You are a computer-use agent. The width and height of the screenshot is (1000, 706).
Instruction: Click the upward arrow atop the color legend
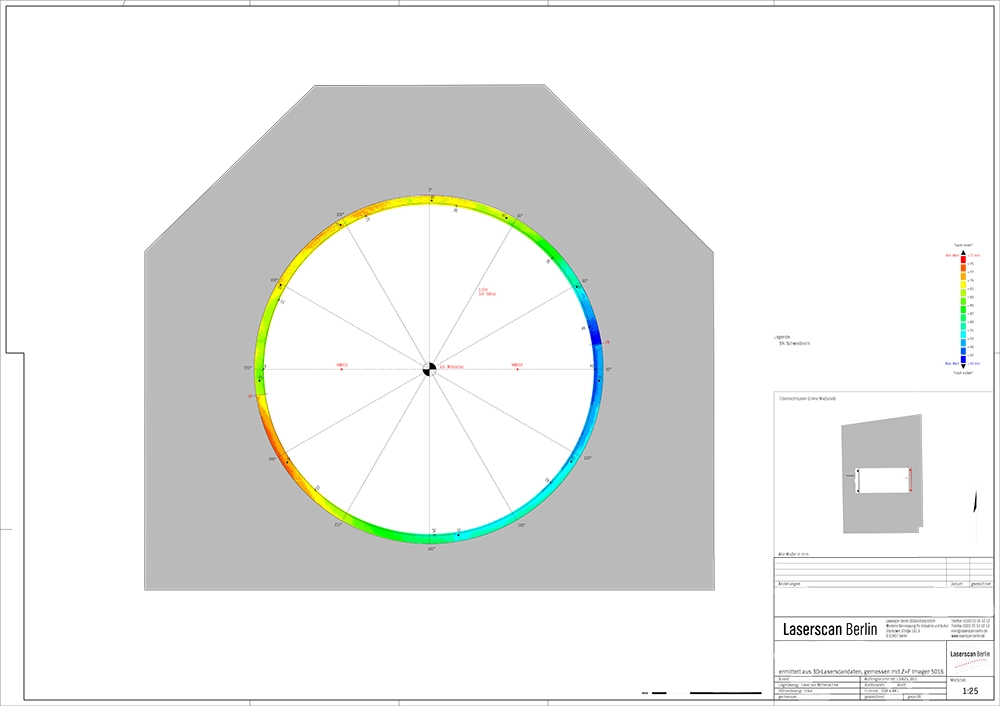(962, 251)
